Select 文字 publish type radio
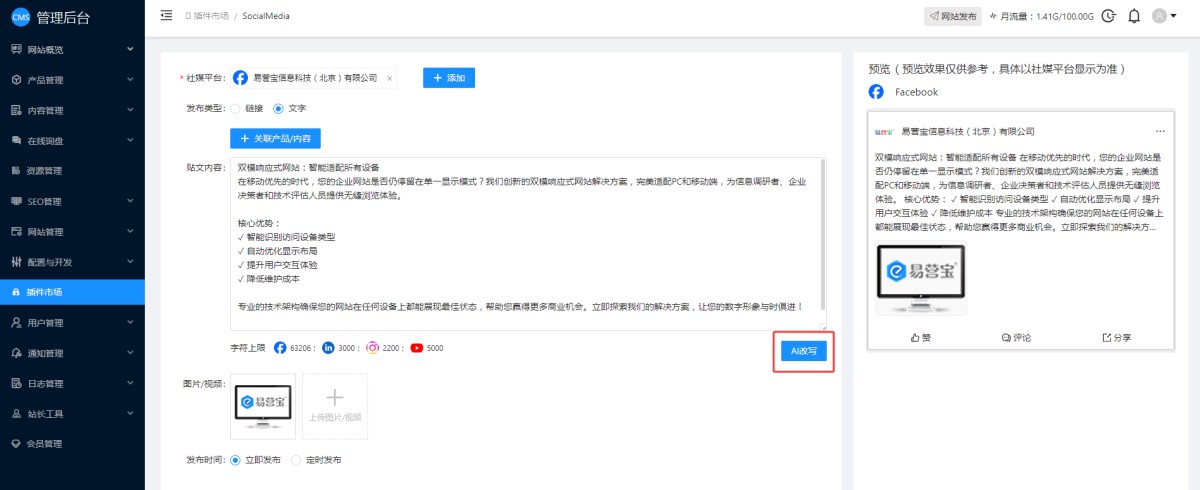The height and width of the screenshot is (490, 1200). click(x=278, y=108)
